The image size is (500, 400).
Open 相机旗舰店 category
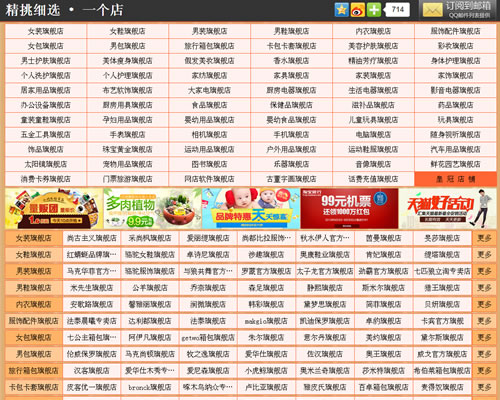[x=209, y=135]
